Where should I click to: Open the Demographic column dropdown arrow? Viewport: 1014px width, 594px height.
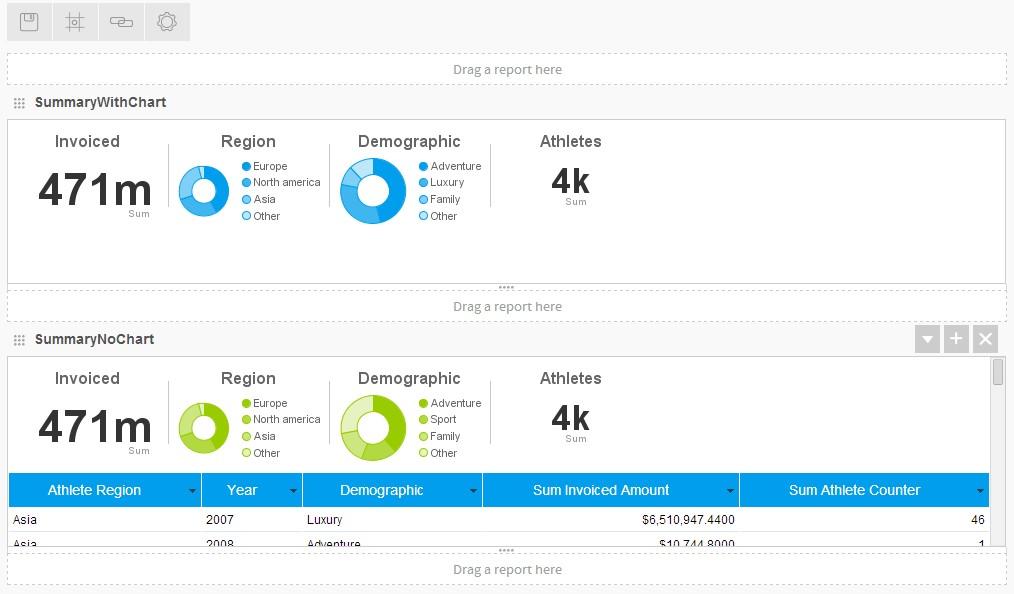[473, 491]
